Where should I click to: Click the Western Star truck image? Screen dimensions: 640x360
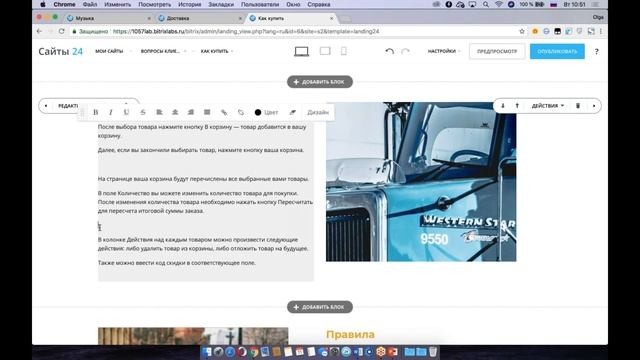421,182
